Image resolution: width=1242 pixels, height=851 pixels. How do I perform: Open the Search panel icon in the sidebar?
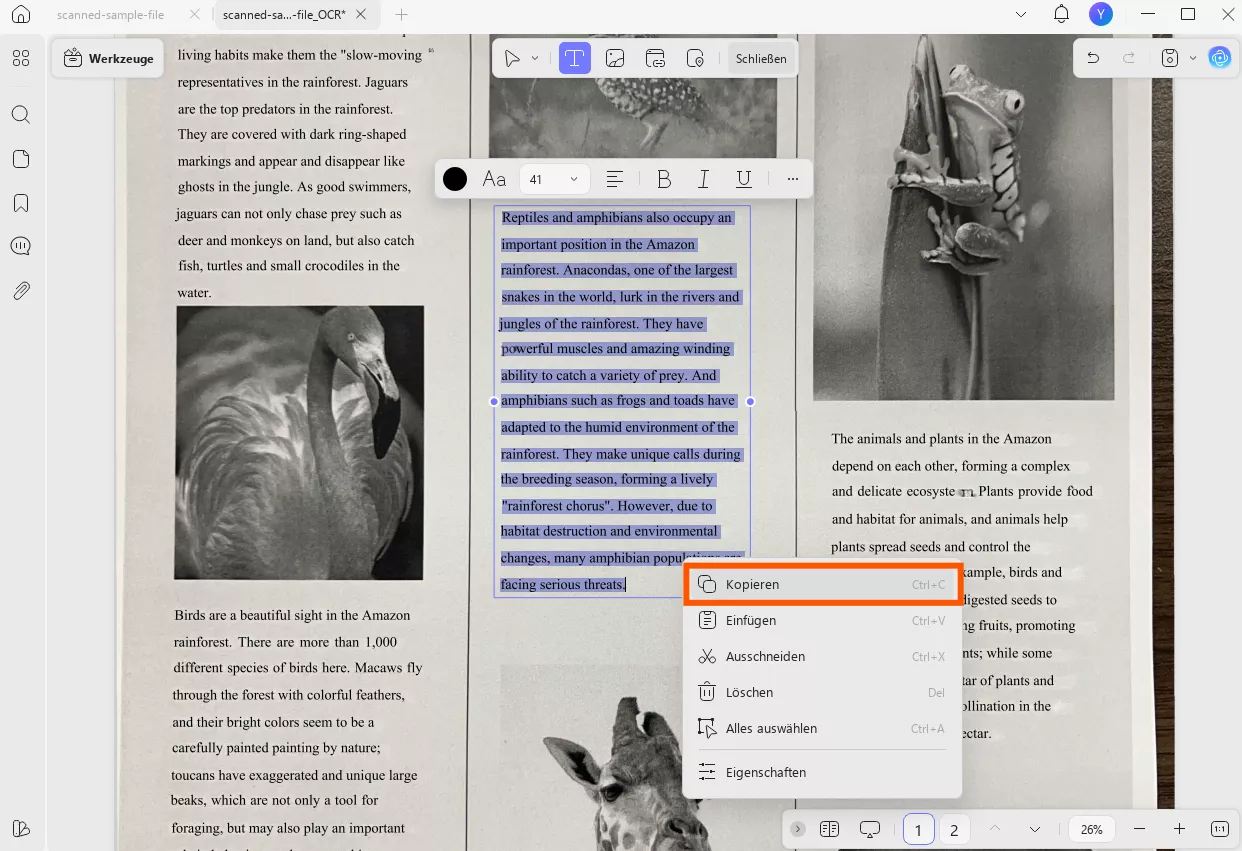21,114
